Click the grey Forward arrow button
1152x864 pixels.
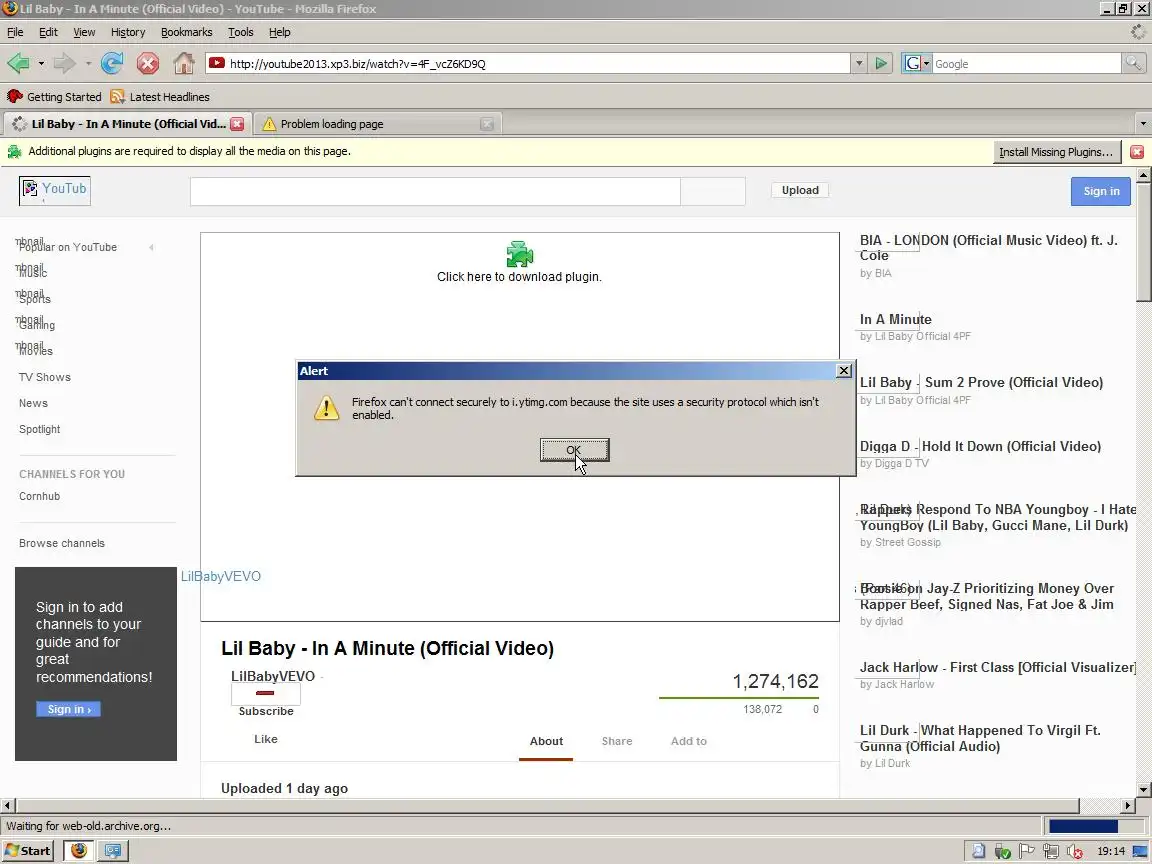click(65, 64)
